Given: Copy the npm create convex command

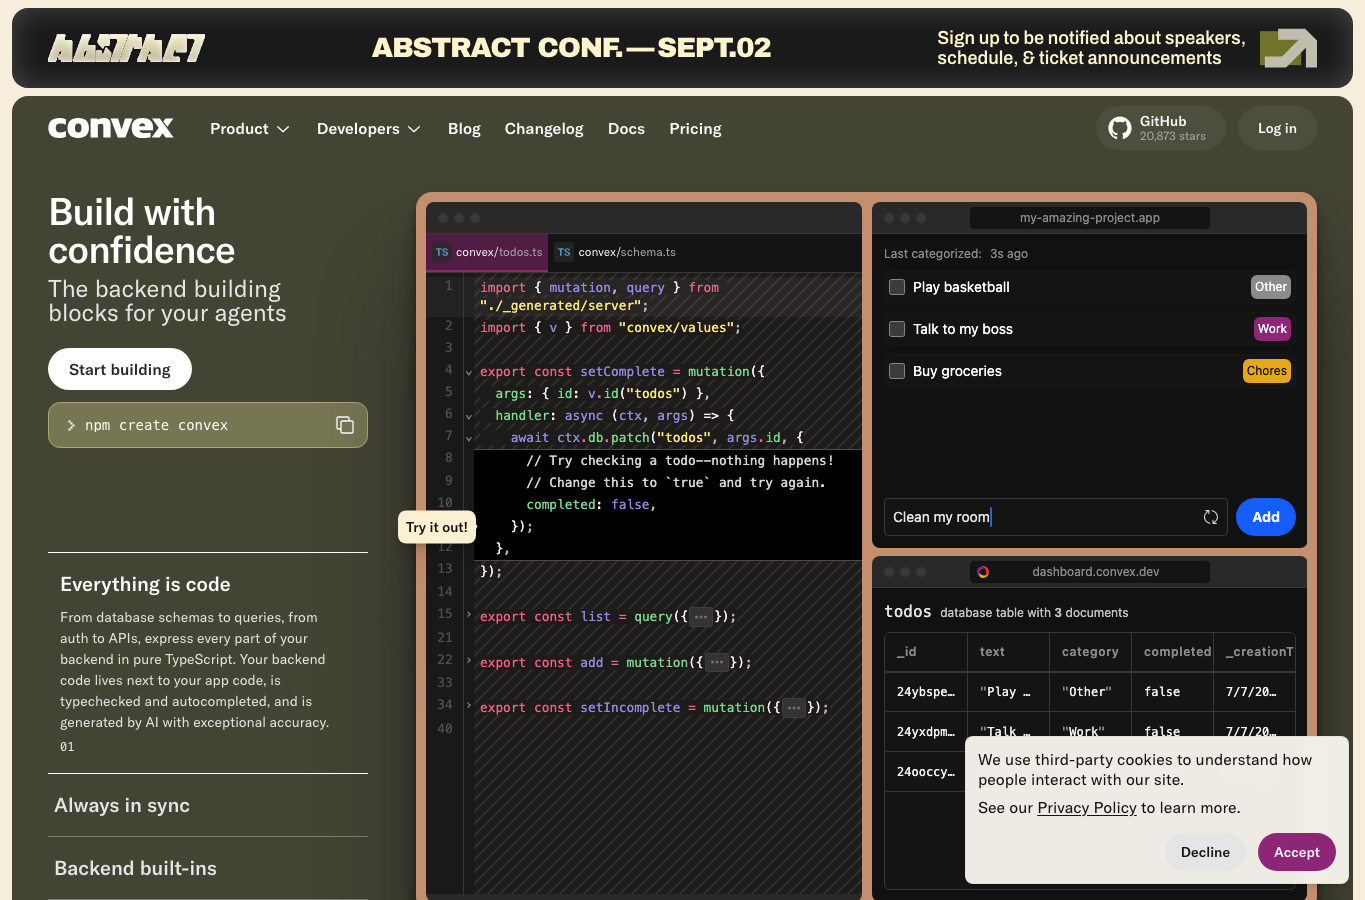Looking at the screenshot, I should [x=345, y=425].
